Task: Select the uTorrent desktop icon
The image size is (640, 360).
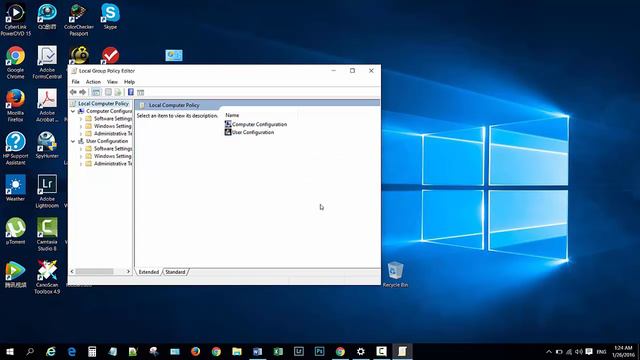Action: point(16,231)
